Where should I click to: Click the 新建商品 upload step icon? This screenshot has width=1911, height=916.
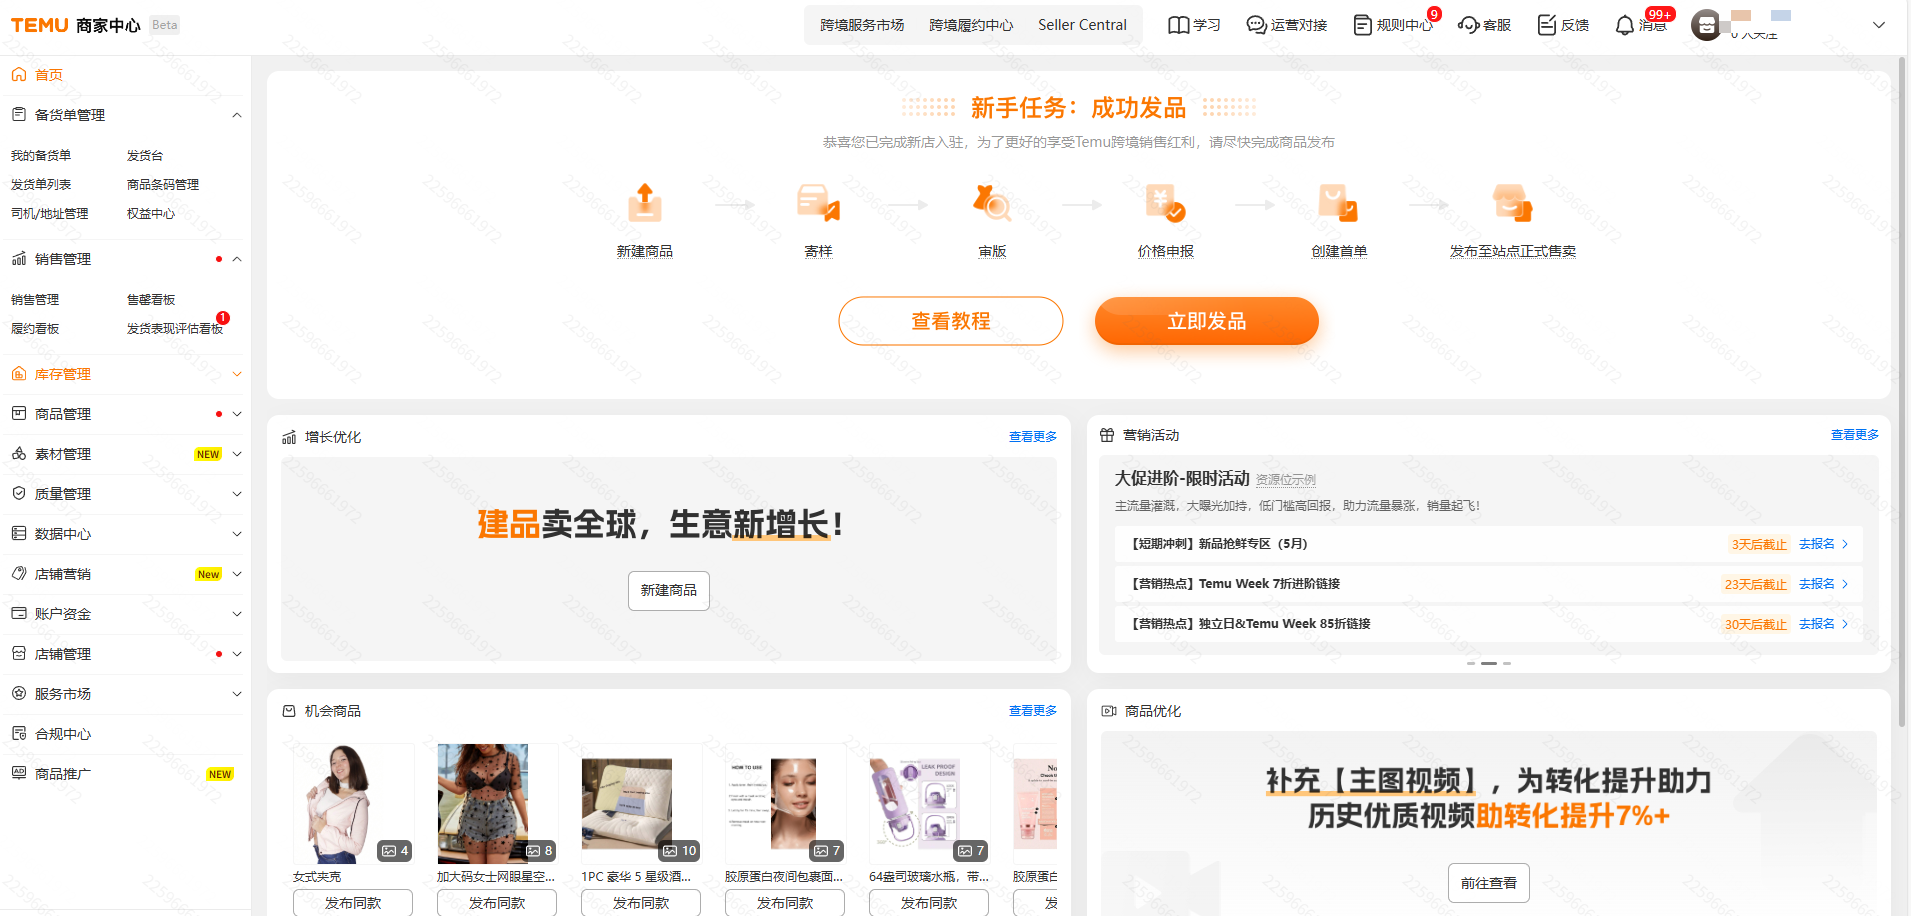pyautogui.click(x=645, y=203)
